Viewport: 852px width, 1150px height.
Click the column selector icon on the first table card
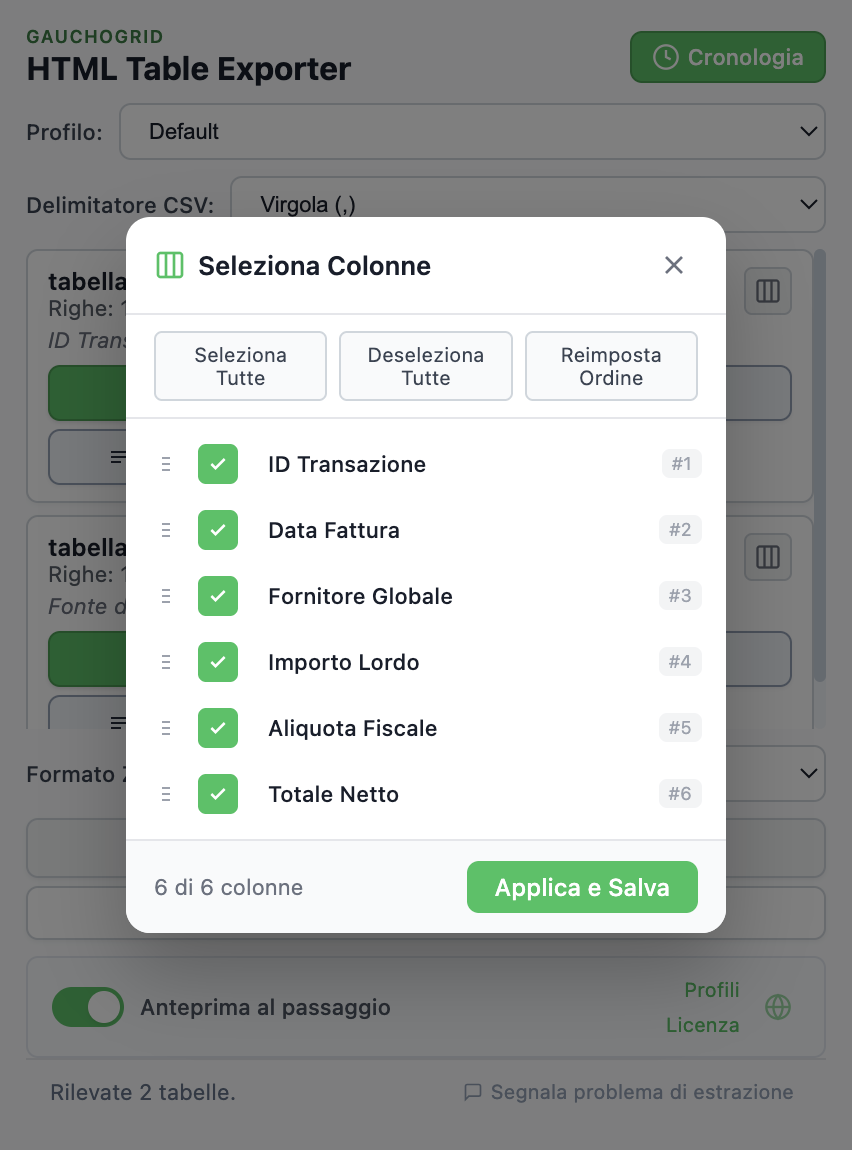click(x=767, y=291)
